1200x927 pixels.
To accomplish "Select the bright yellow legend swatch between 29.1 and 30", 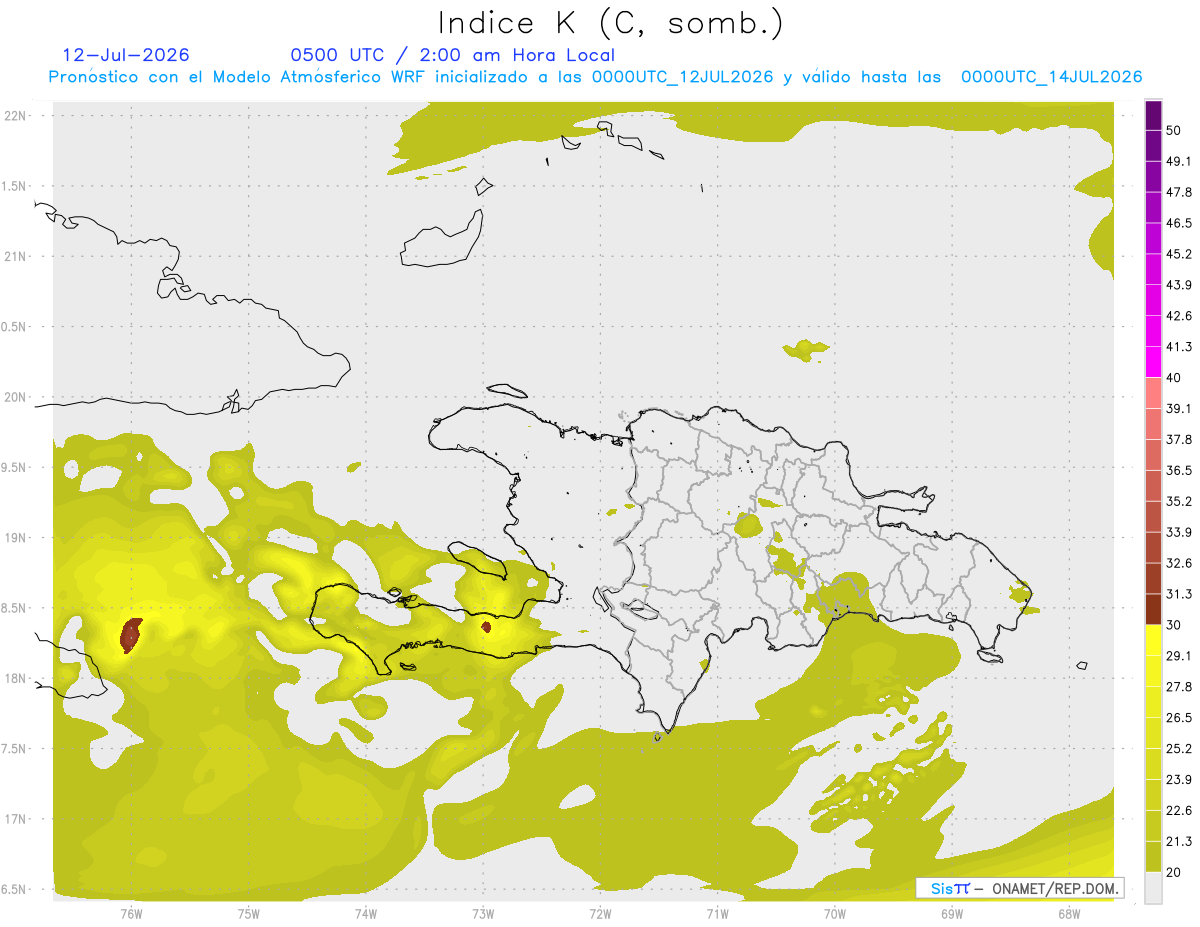I will click(x=1153, y=641).
